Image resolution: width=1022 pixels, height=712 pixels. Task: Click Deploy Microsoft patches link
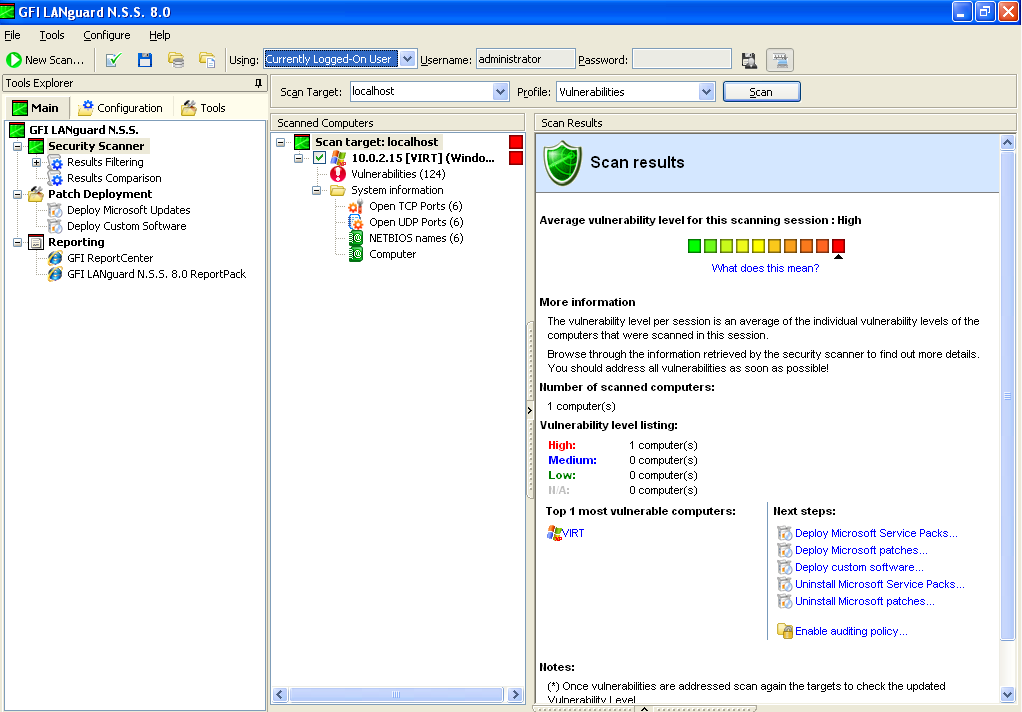[x=861, y=550]
